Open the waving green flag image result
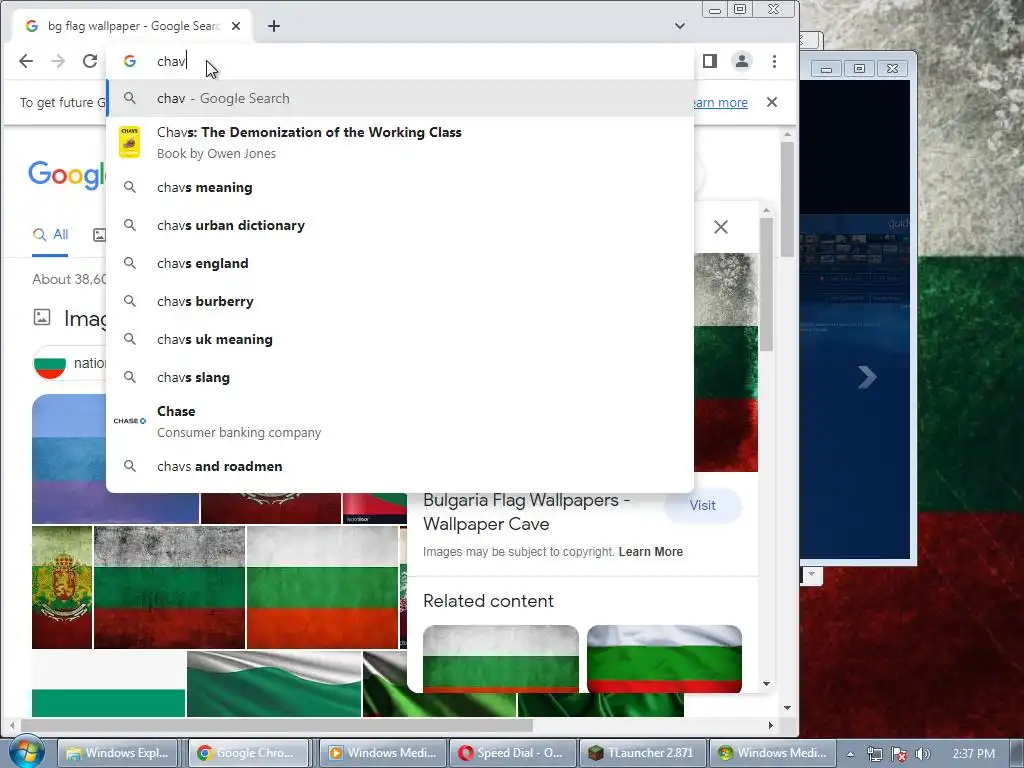This screenshot has width=1024, height=768. pos(274,684)
